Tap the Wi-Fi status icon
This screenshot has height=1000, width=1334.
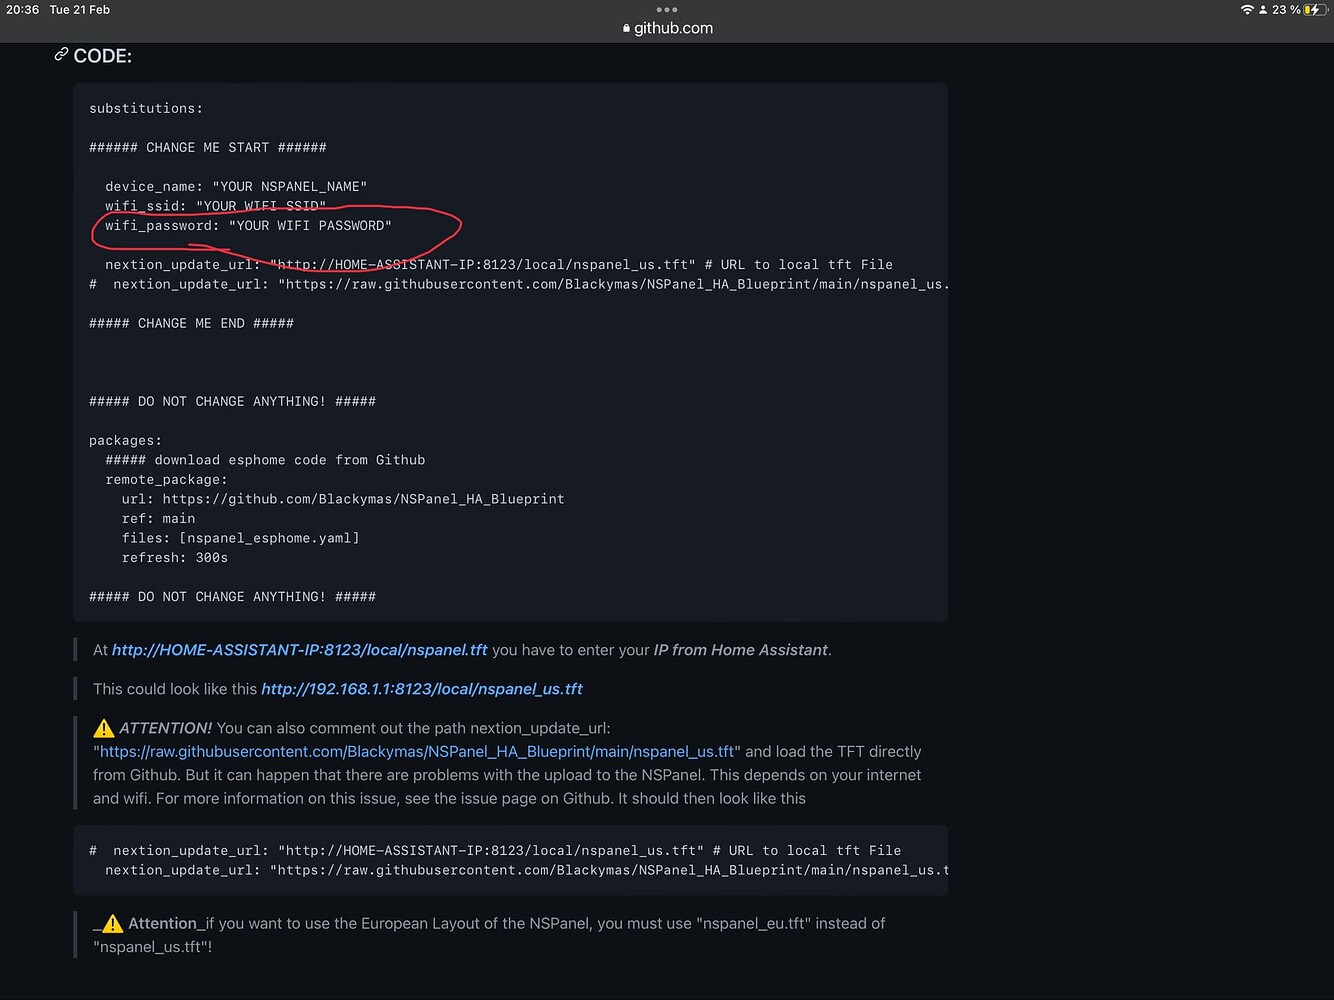coord(1247,10)
